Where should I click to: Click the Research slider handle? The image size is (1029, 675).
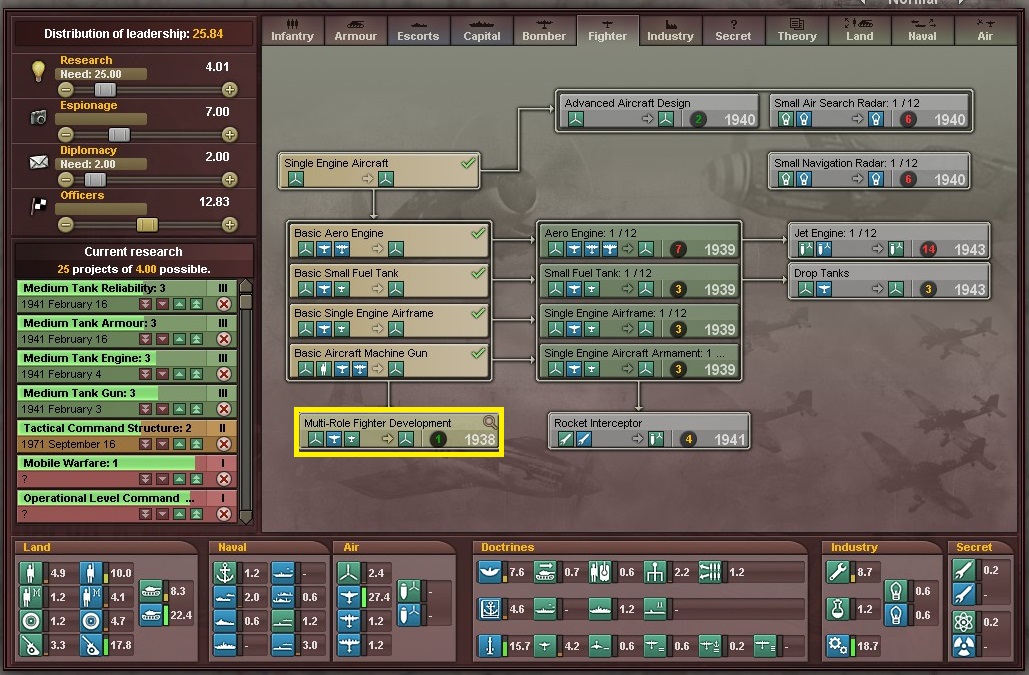click(105, 89)
